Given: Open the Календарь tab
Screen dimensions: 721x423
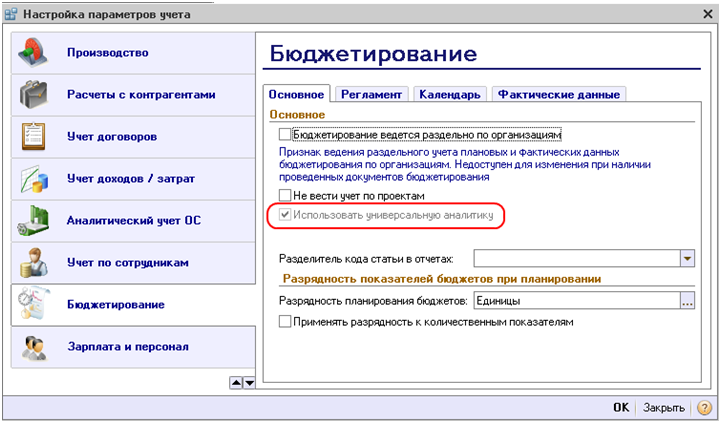Looking at the screenshot, I should coord(449,94).
